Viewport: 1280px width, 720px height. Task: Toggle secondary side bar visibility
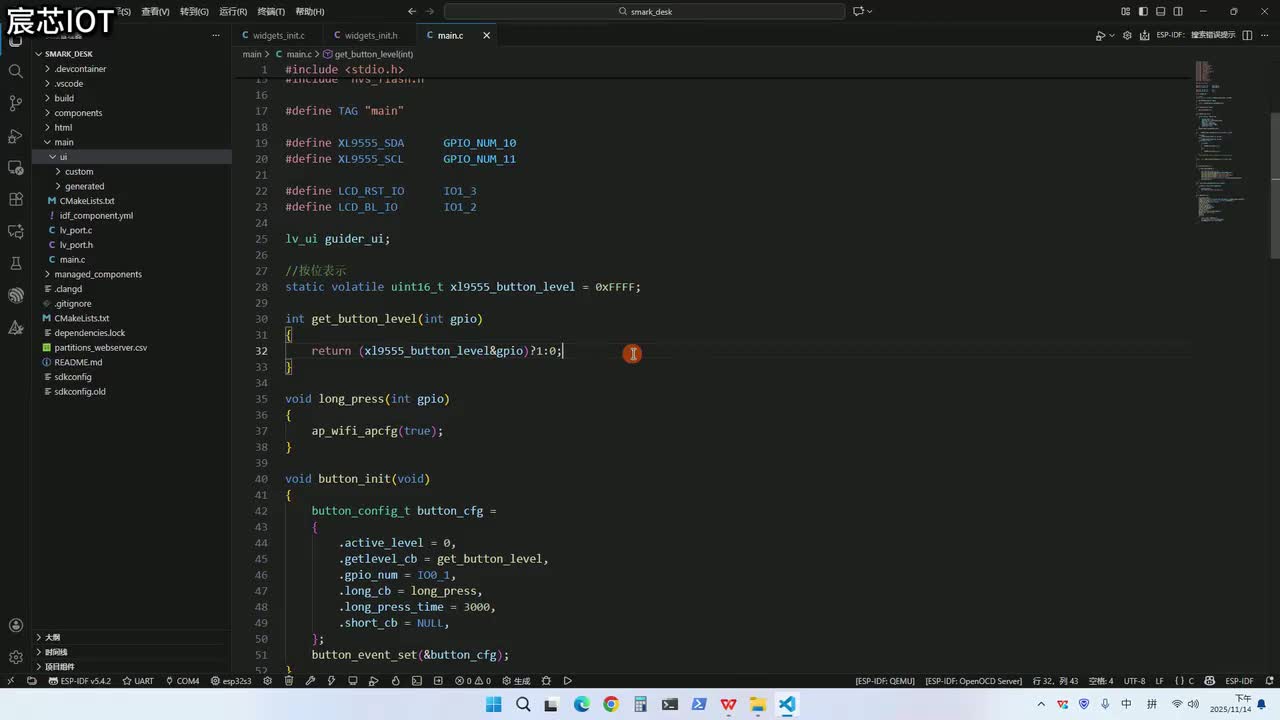coord(1177,11)
